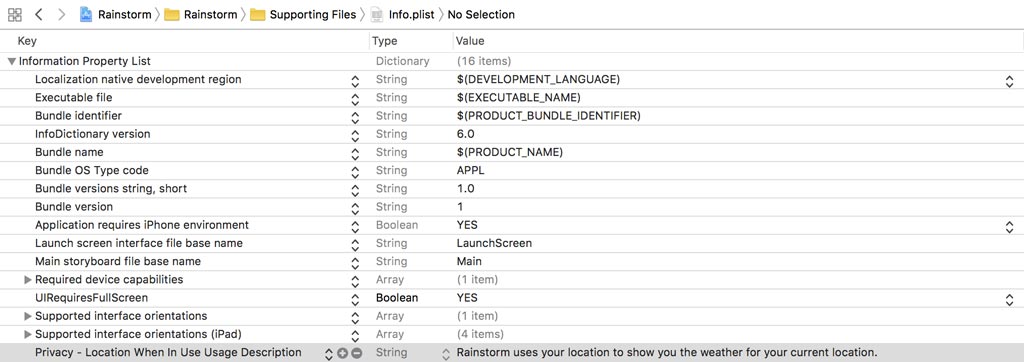Open key stepper for Bundle name

pyautogui.click(x=355, y=154)
